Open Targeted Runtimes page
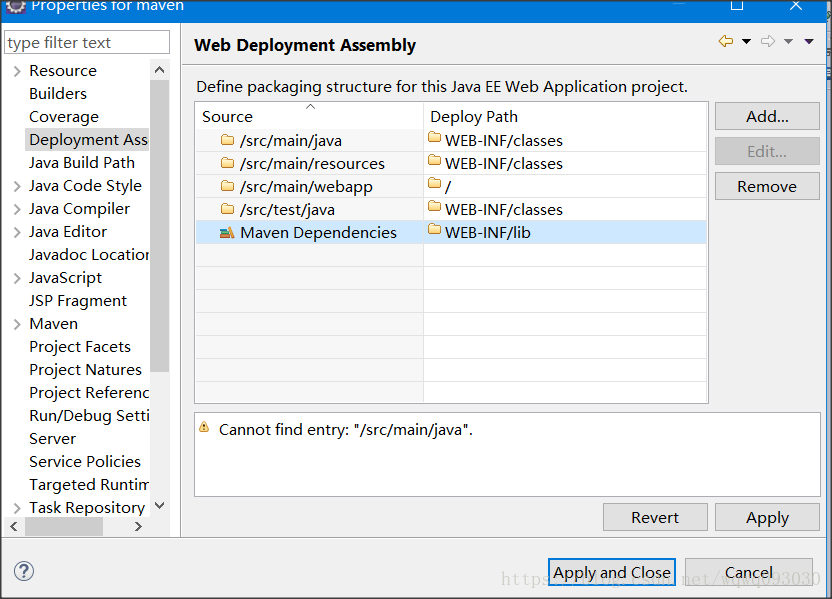The height and width of the screenshot is (599, 832). 89,484
